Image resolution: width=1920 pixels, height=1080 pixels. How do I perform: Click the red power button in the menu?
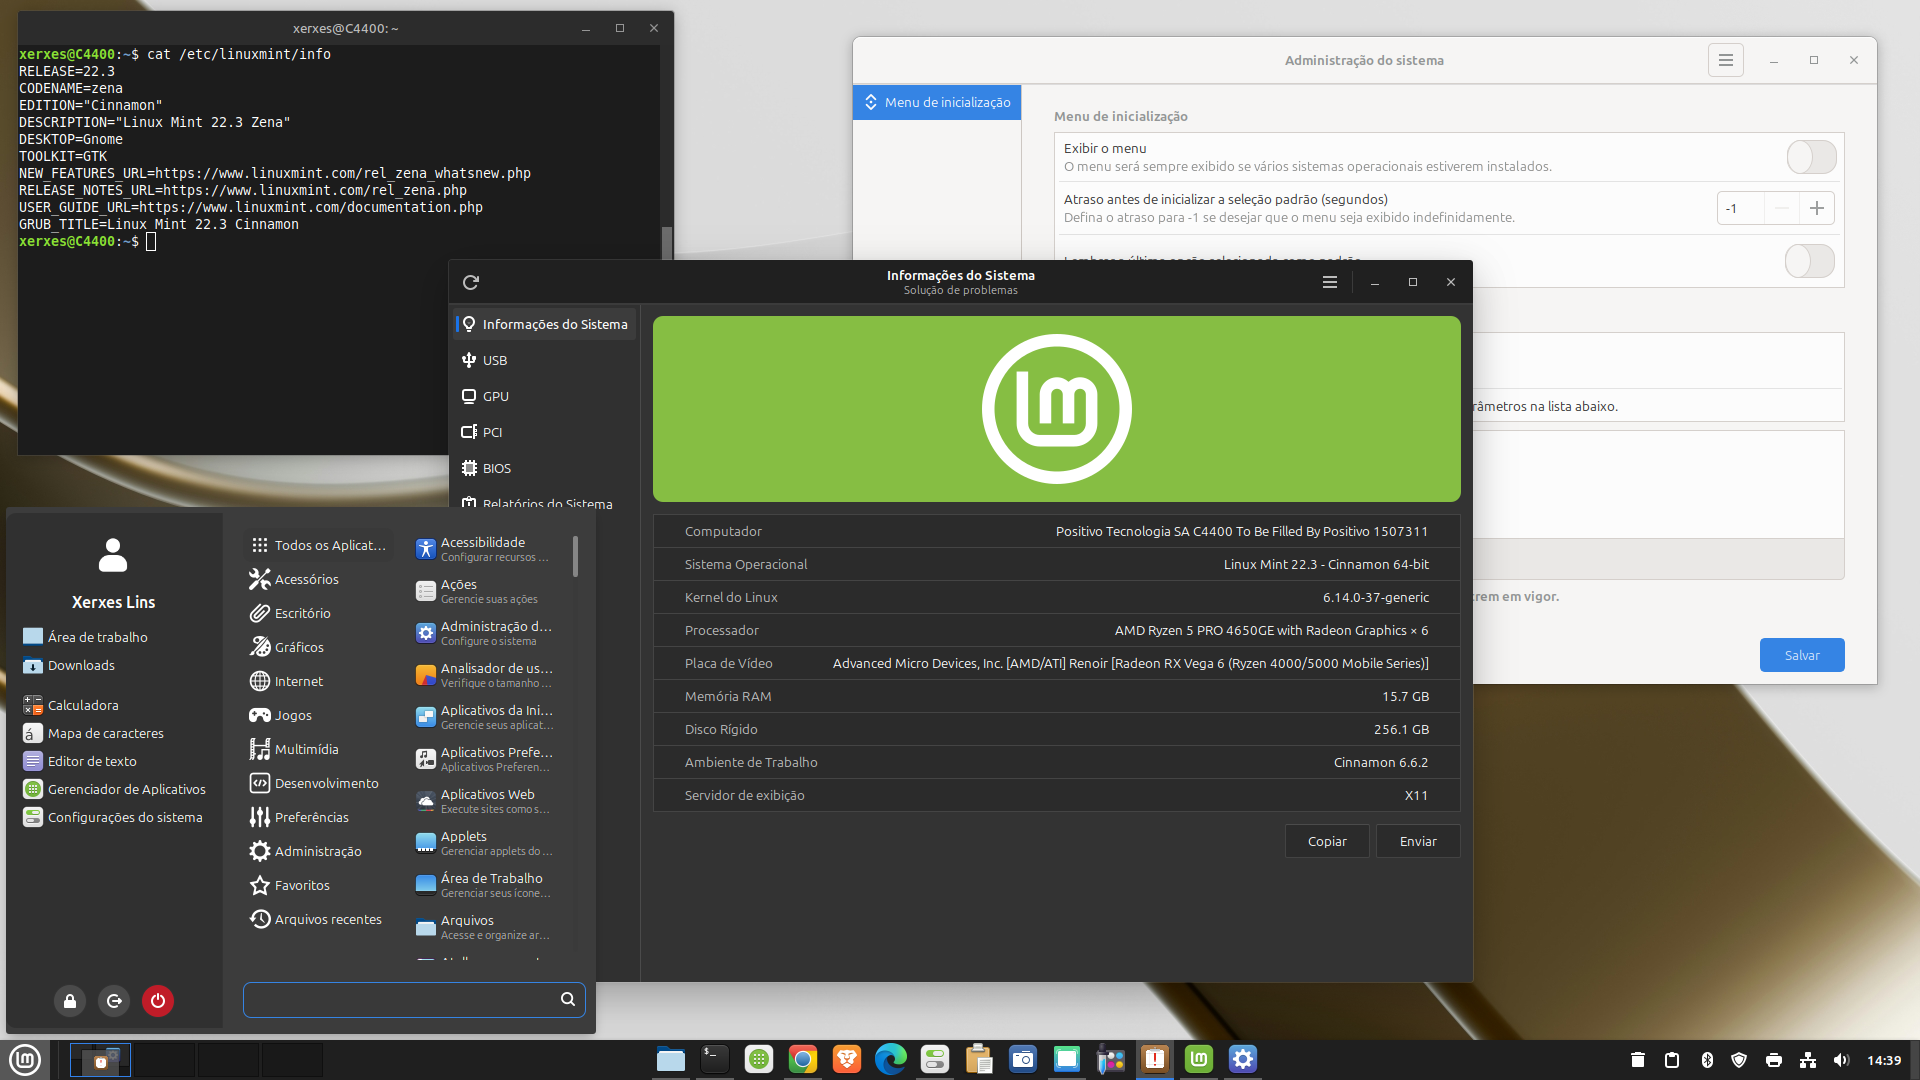pyautogui.click(x=158, y=1001)
